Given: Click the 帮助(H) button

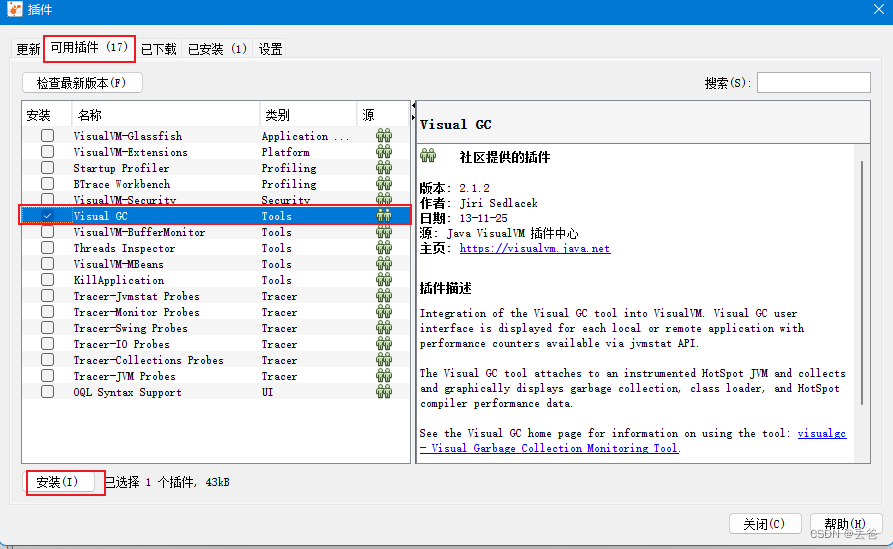Looking at the screenshot, I should tap(846, 523).
